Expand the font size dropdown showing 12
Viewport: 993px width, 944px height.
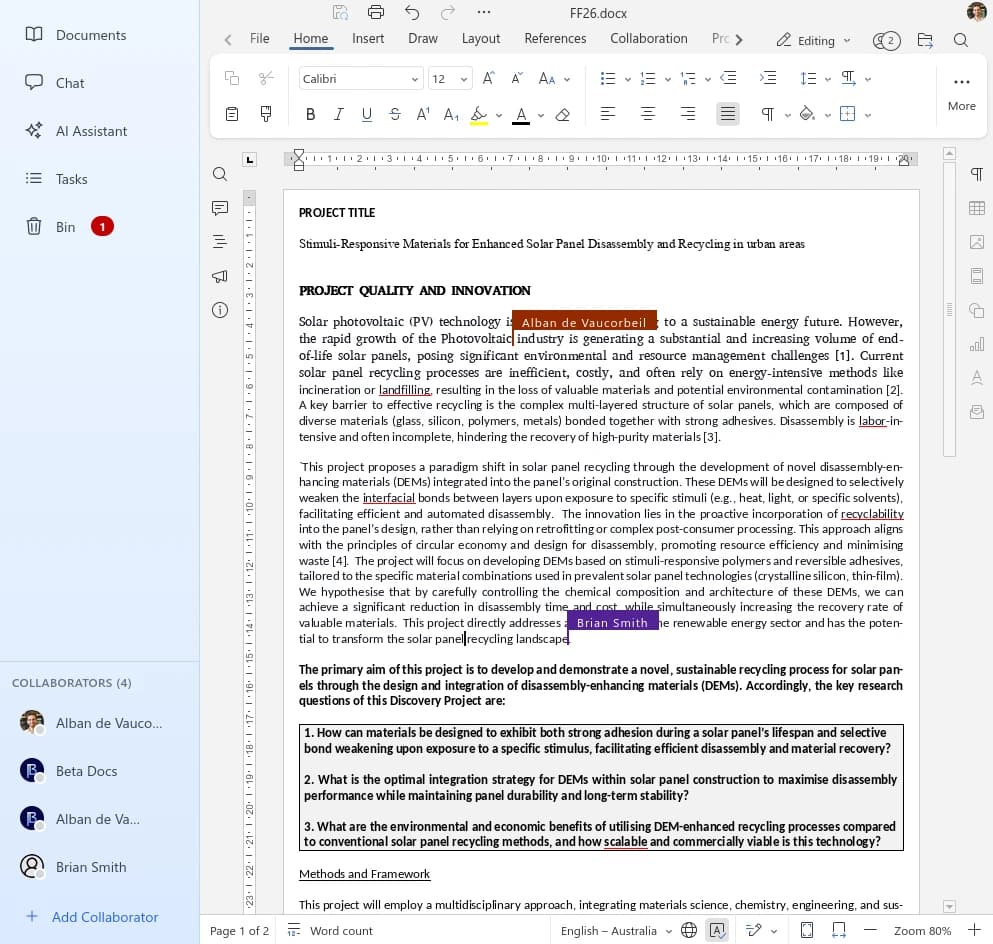point(448,77)
